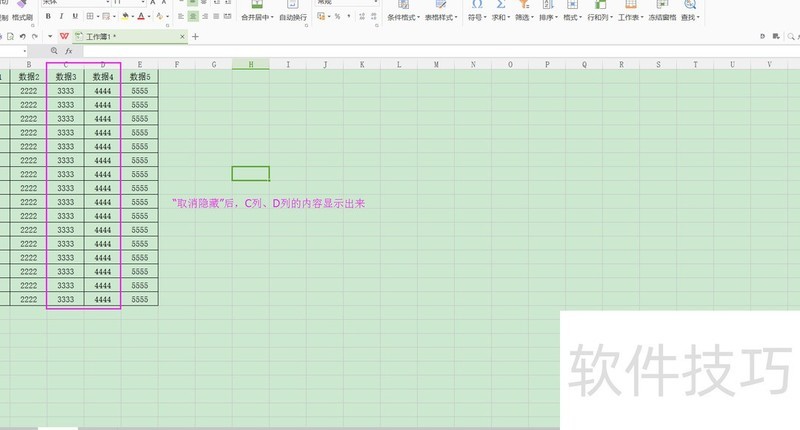Toggle center horizontal alignment
Image resolution: width=800 pixels, height=430 pixels.
click(193, 16)
